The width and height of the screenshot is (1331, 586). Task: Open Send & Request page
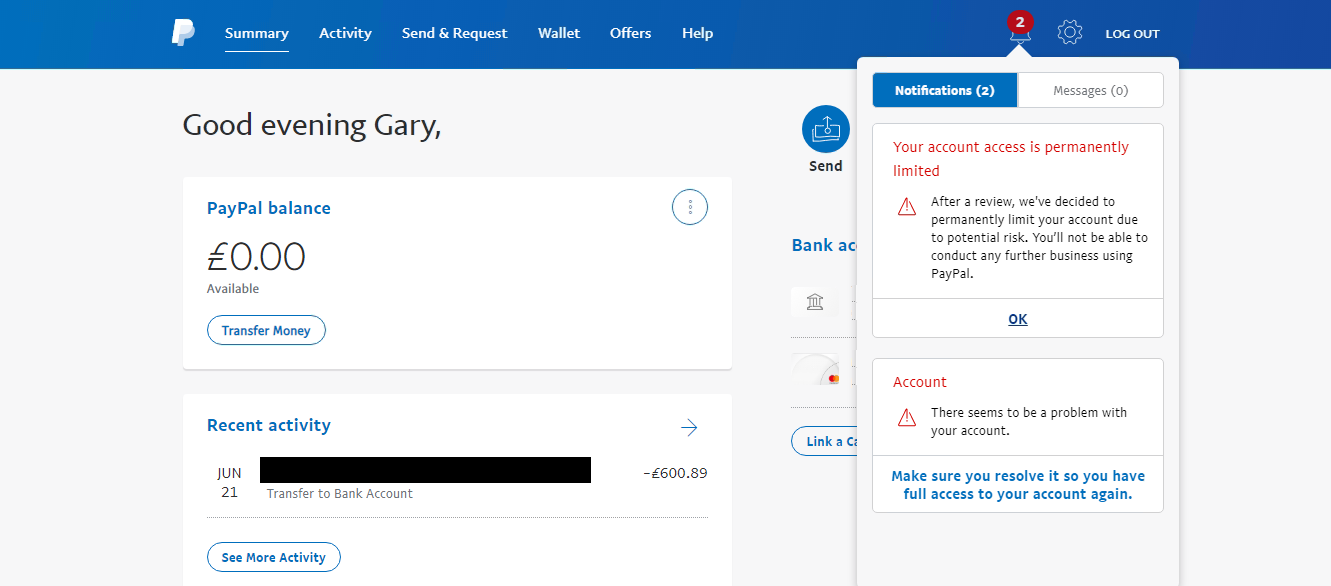coord(455,33)
